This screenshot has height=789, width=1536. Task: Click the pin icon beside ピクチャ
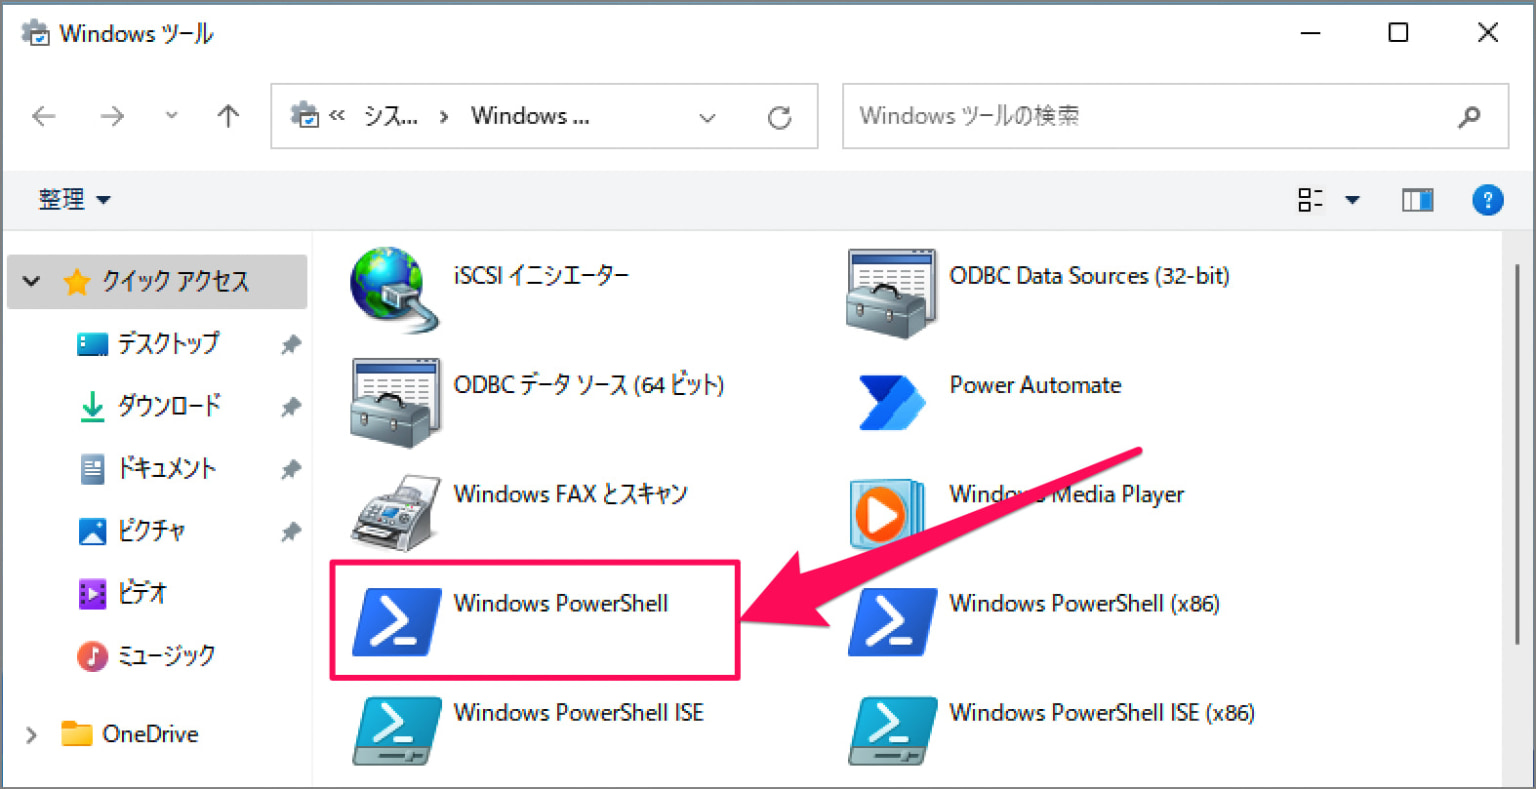coord(291,532)
